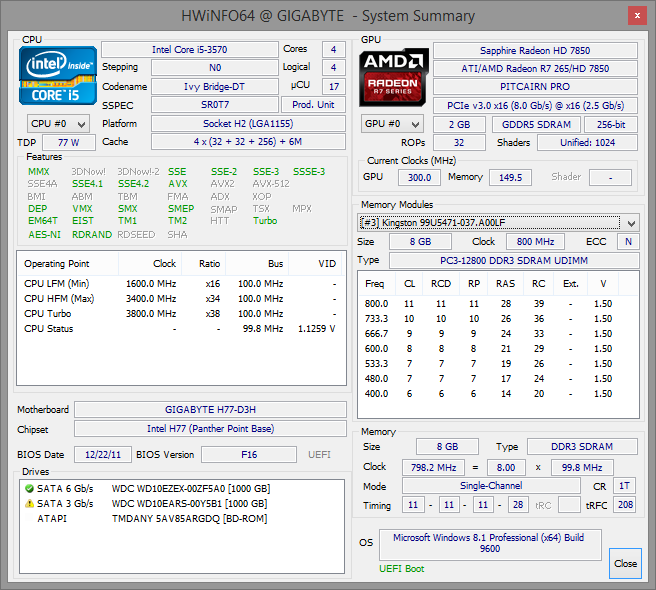Click the GDDR5 SDRAM memory type field
The width and height of the screenshot is (656, 590).
click(x=536, y=125)
